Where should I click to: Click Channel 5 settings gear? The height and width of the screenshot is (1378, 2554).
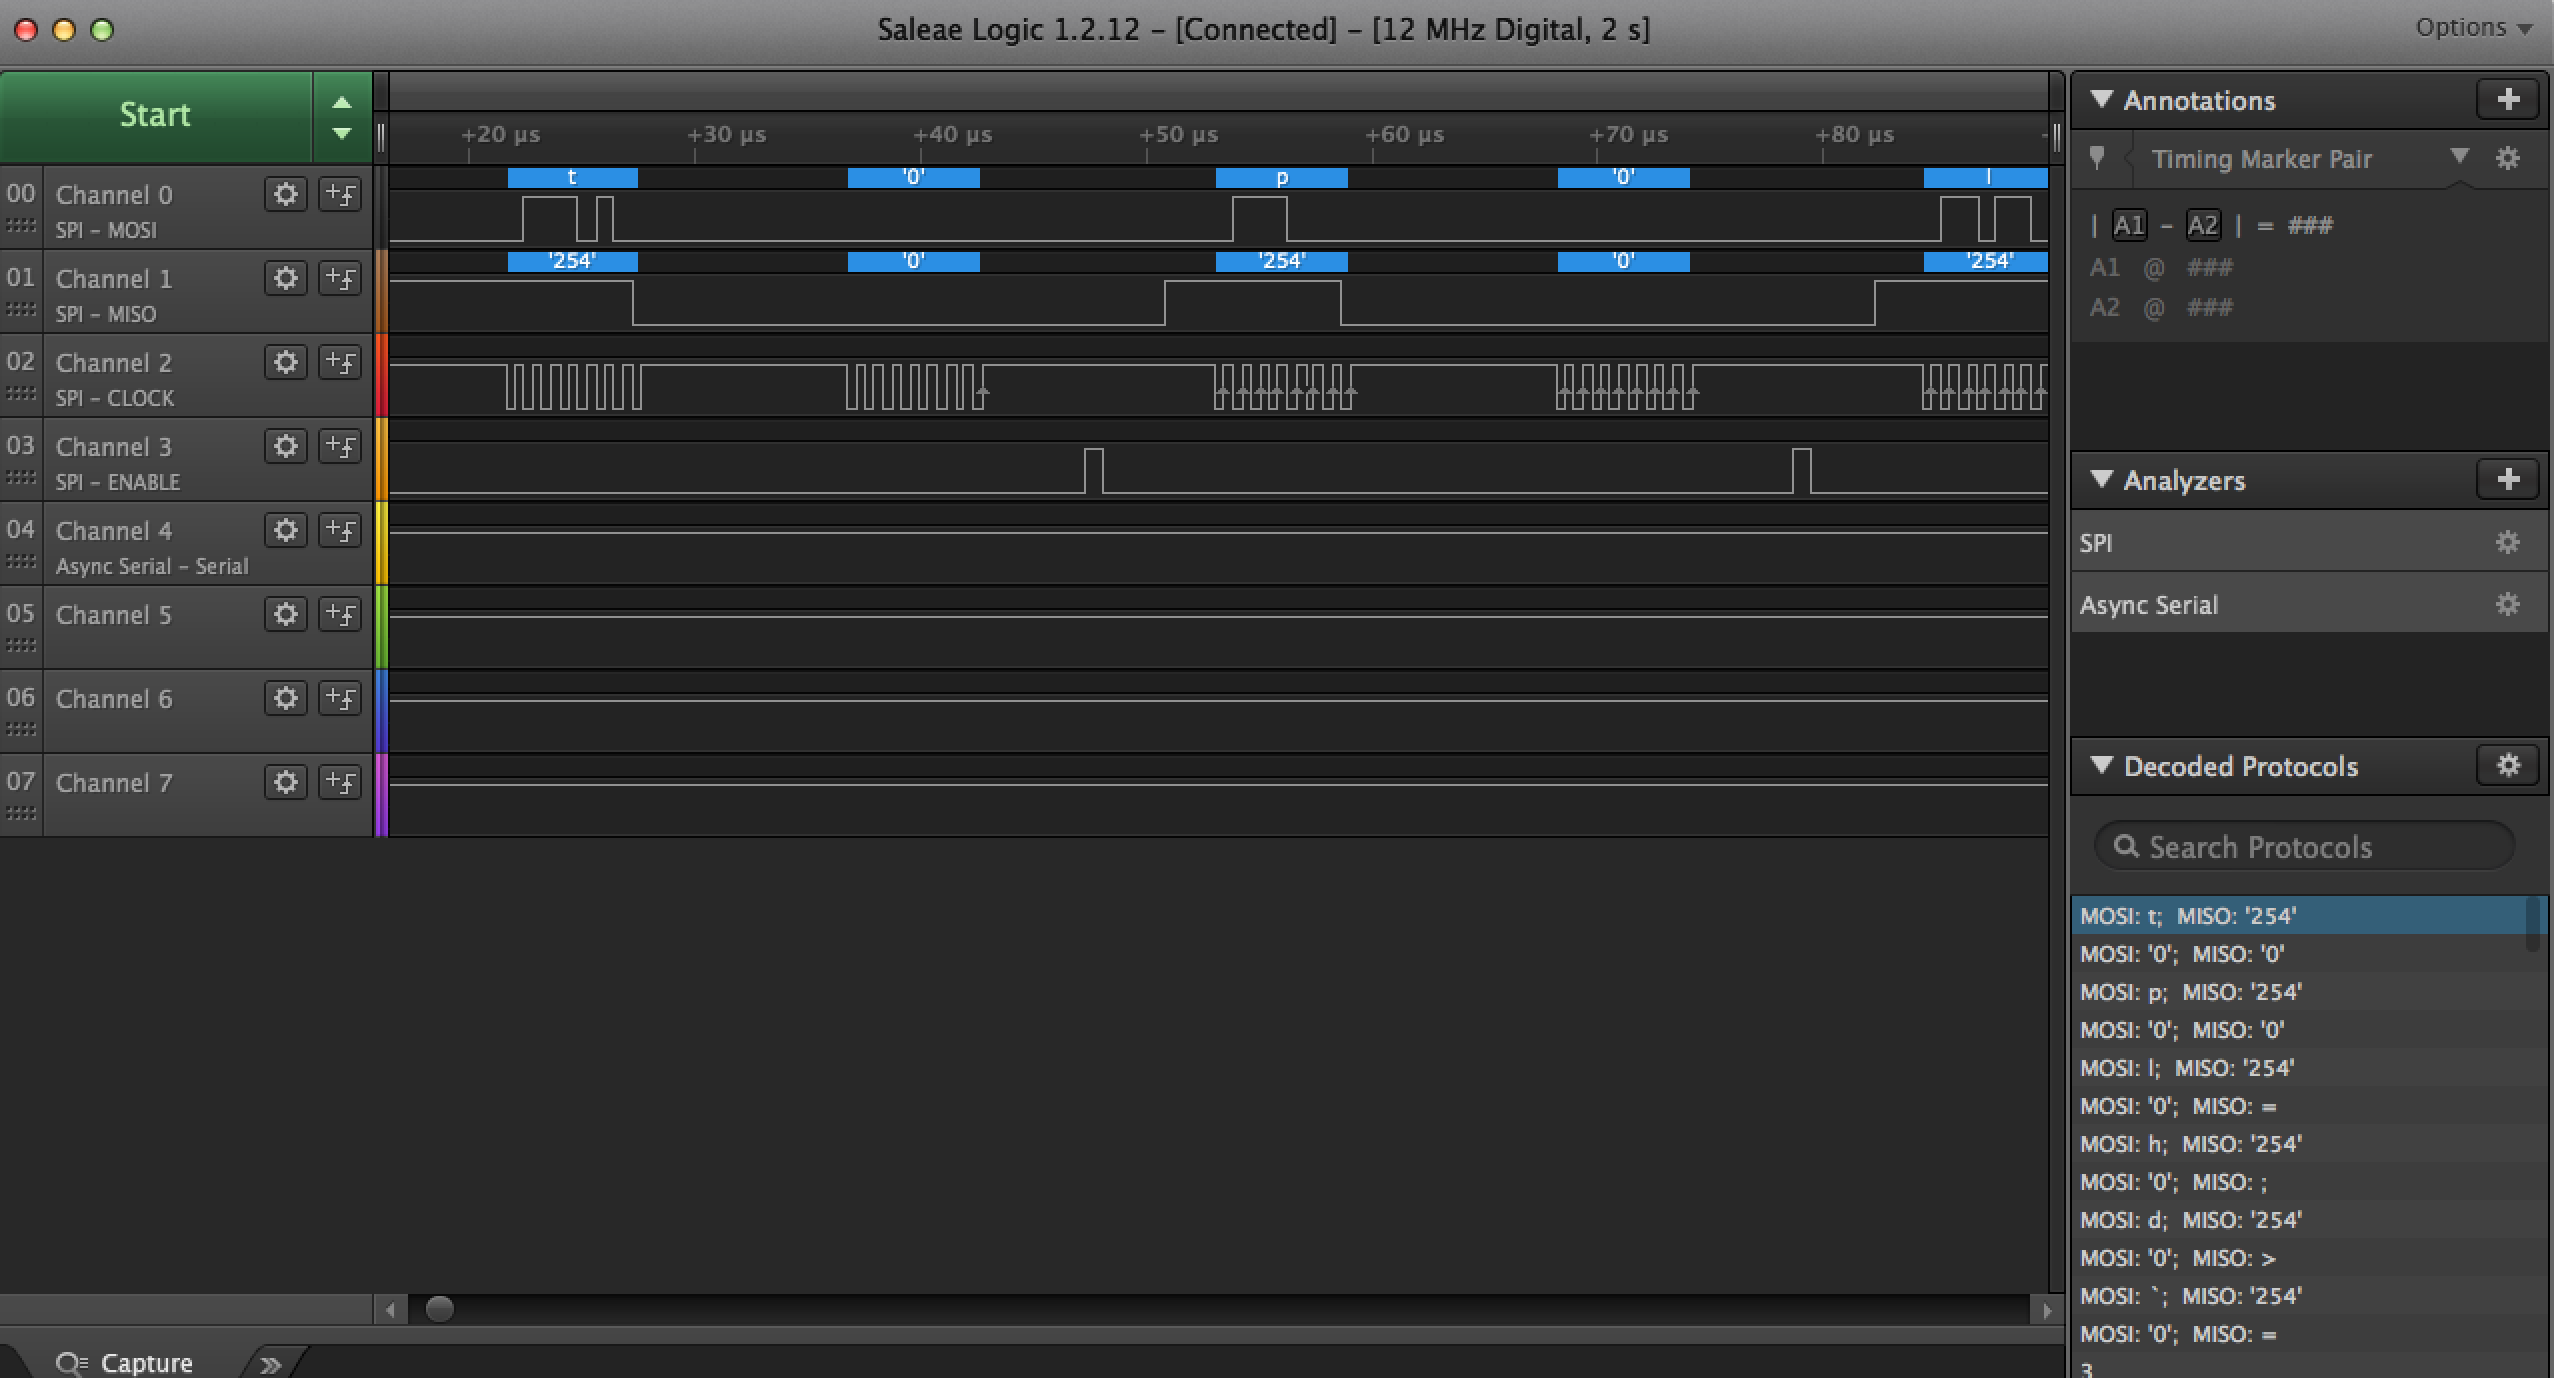point(285,614)
